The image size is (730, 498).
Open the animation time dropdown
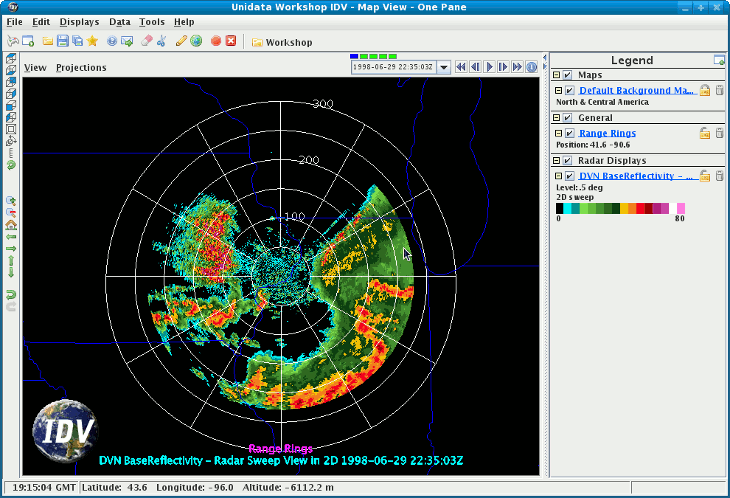click(x=444, y=67)
